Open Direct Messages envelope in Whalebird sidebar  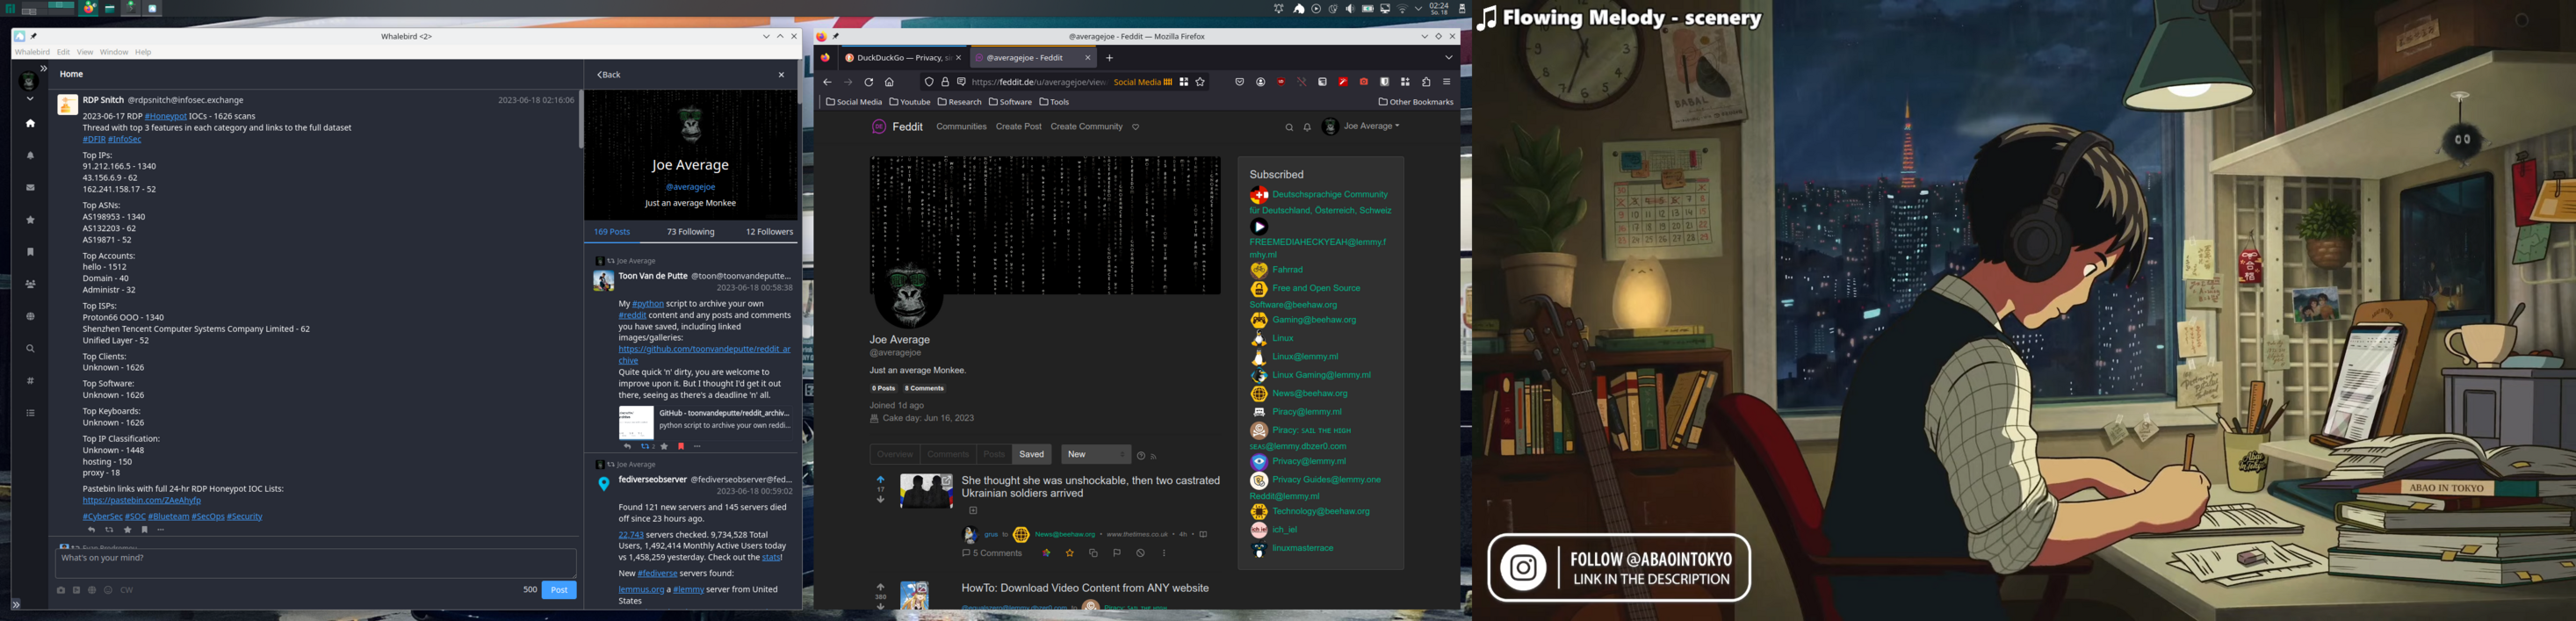click(30, 188)
